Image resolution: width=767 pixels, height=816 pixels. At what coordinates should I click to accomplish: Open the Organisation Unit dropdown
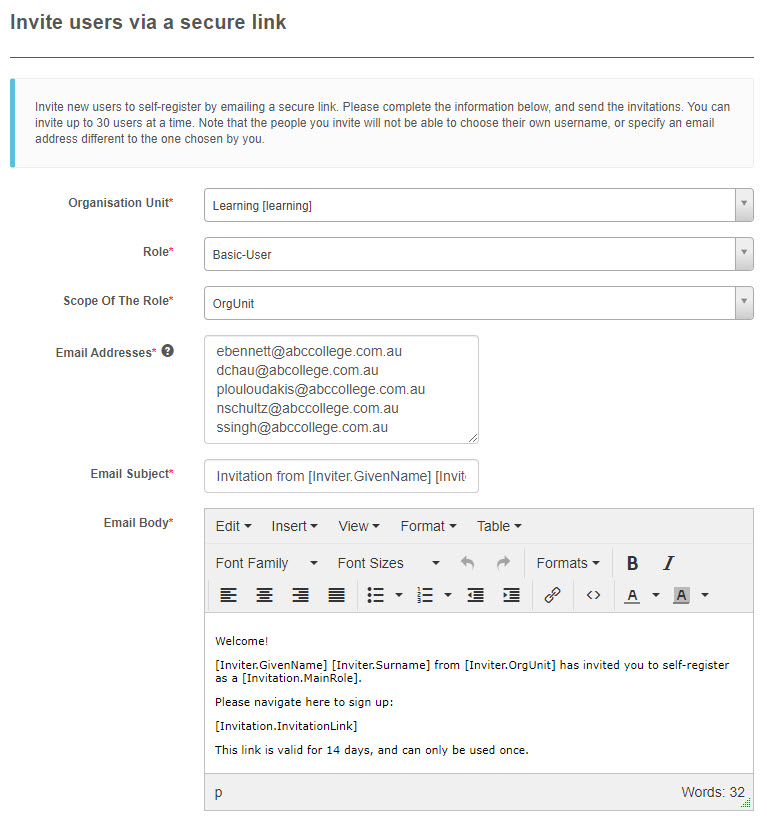click(478, 205)
